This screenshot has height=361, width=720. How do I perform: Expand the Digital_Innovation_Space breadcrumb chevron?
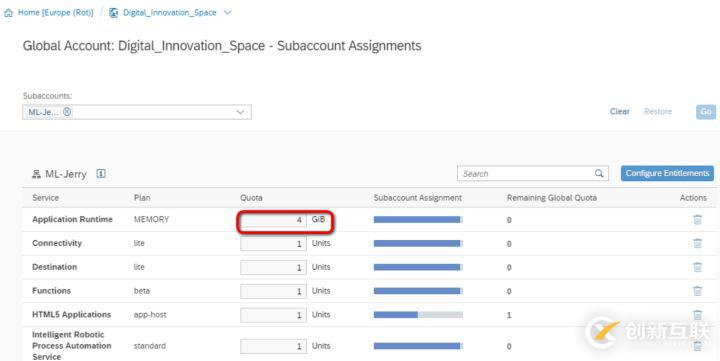pyautogui.click(x=227, y=13)
